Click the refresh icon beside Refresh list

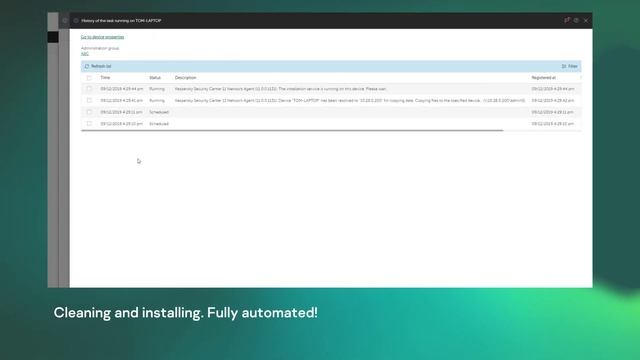tap(87, 66)
